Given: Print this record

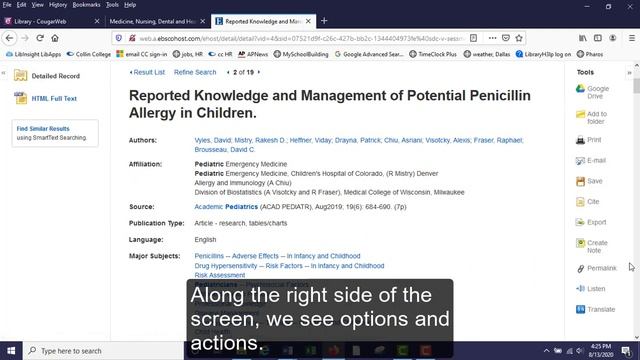Looking at the screenshot, I should click(x=589, y=140).
